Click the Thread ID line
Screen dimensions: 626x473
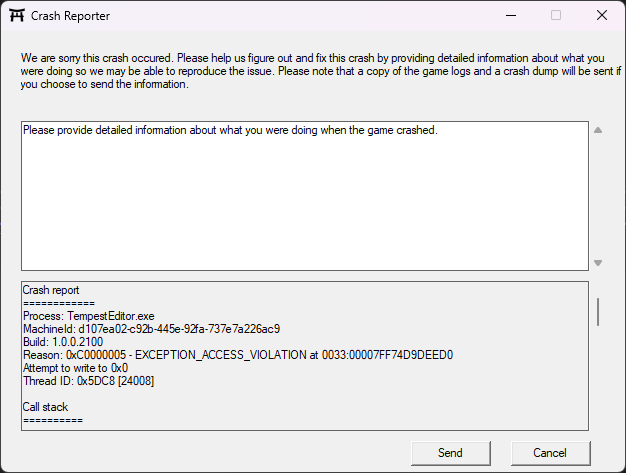(88, 380)
